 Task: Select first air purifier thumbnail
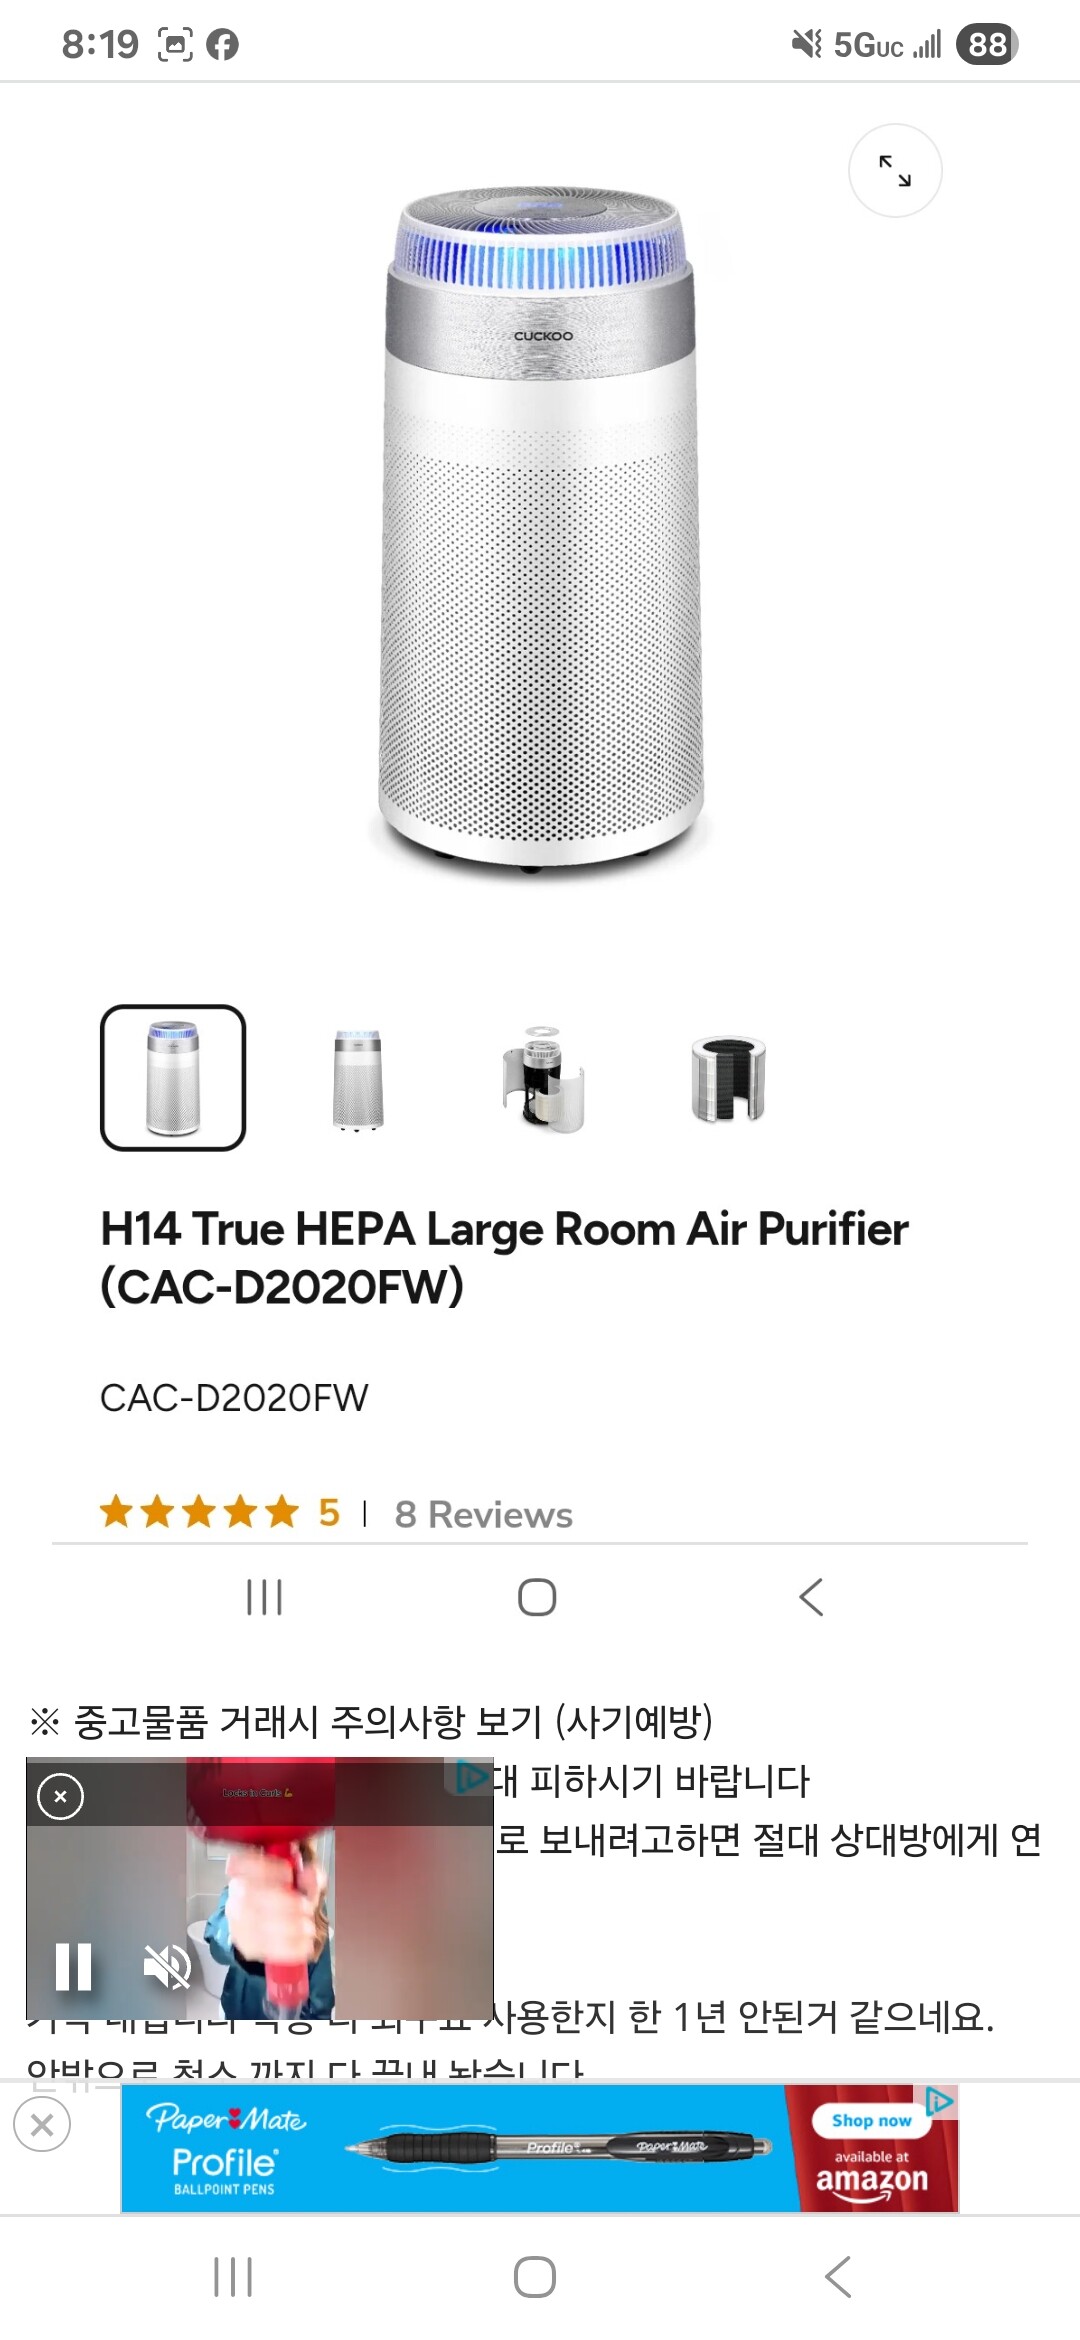(x=173, y=1078)
